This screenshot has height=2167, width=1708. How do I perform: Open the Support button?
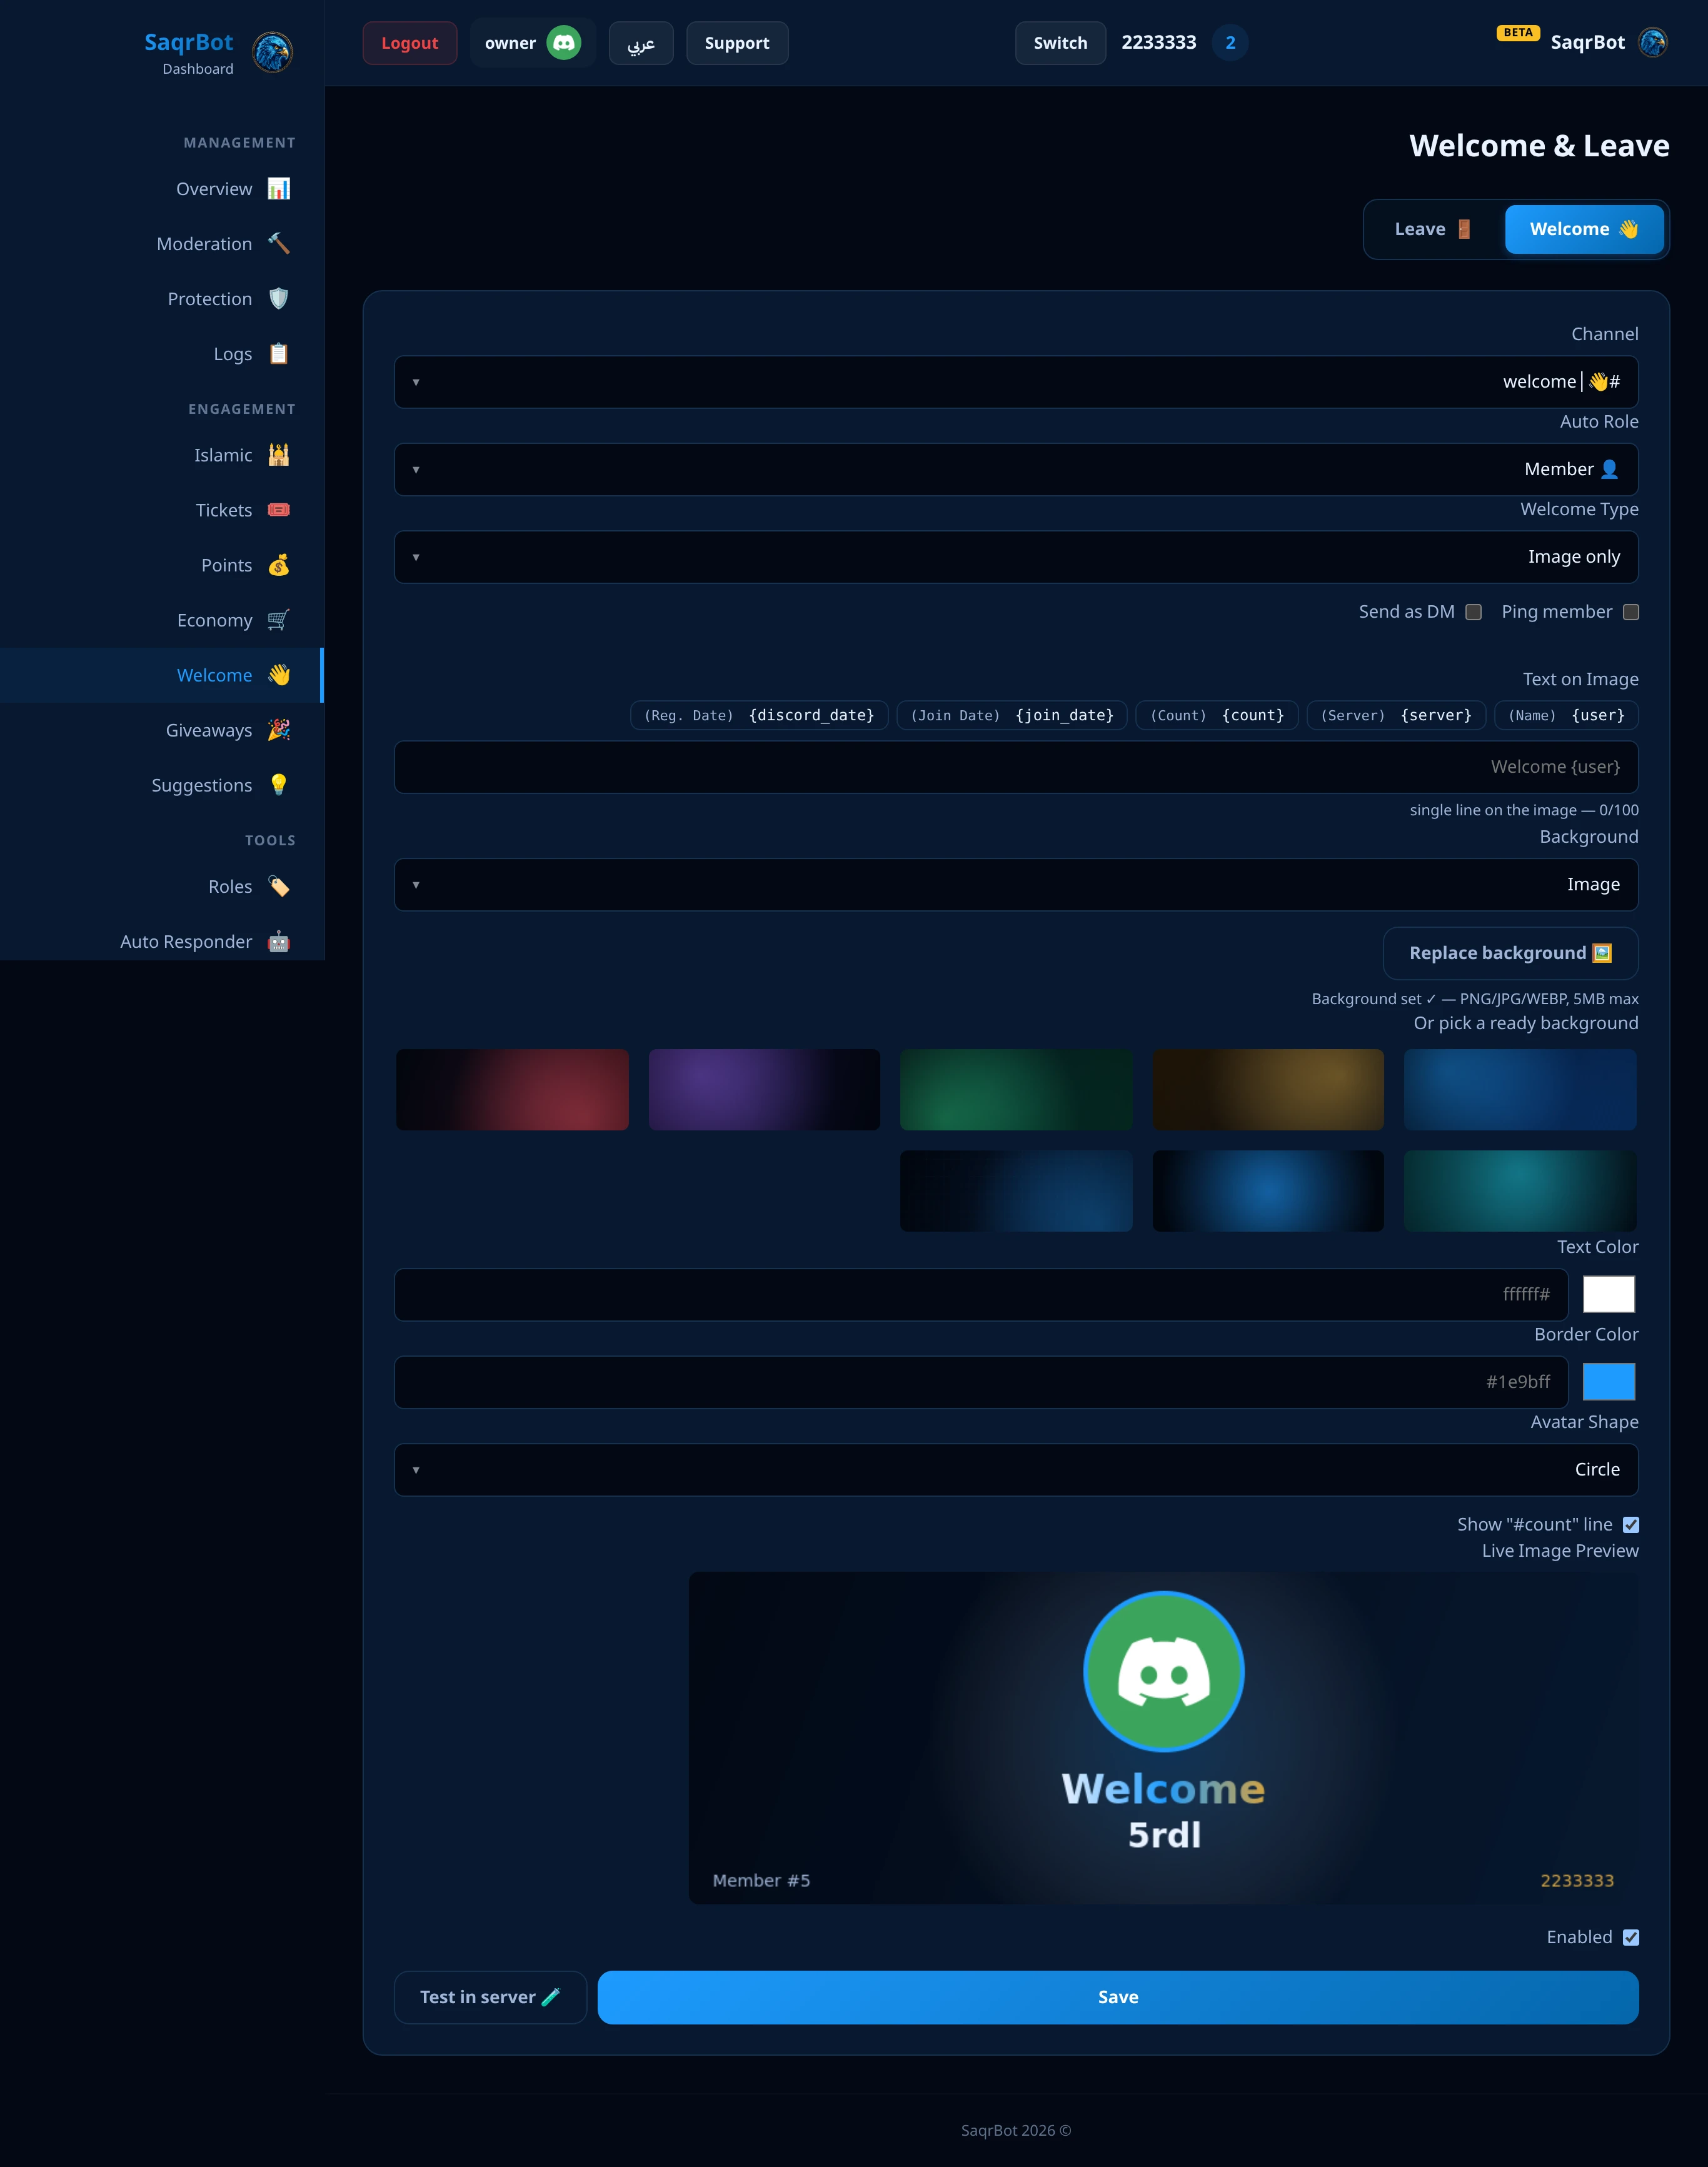737,43
